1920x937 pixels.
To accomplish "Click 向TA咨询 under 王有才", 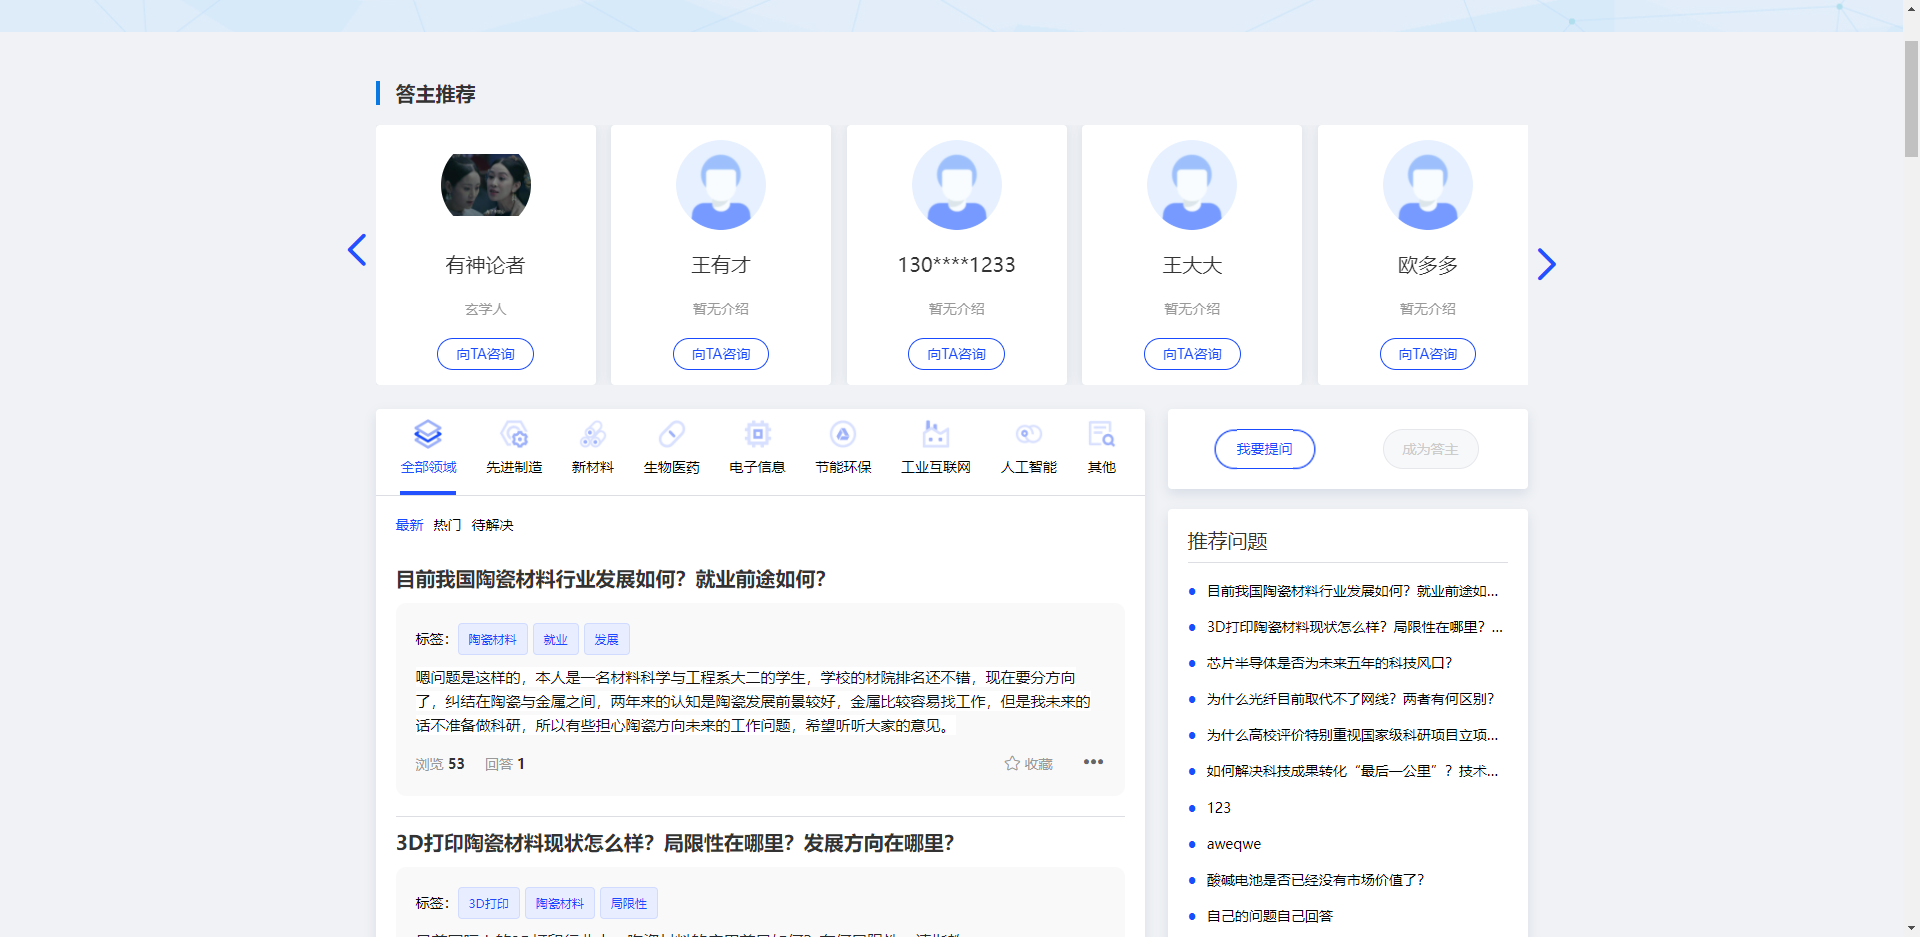I will (x=720, y=354).
